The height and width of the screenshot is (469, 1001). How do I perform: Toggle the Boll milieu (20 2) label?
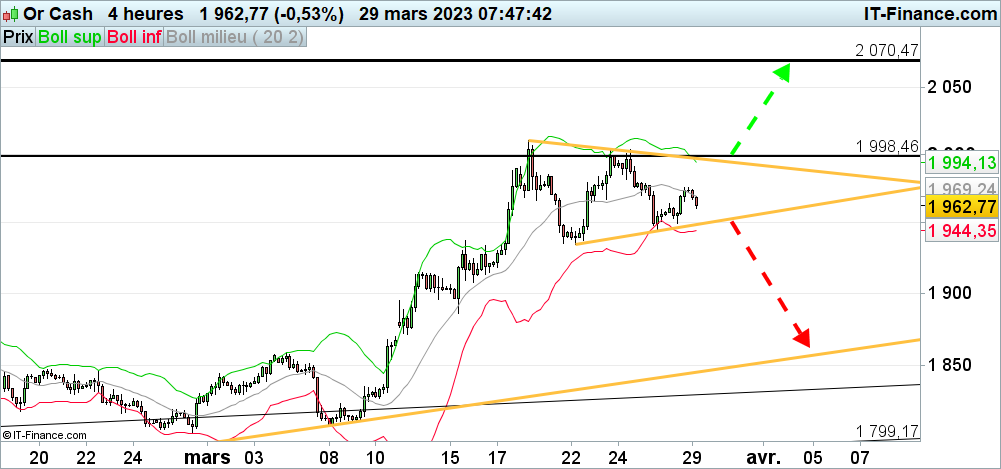[x=235, y=37]
